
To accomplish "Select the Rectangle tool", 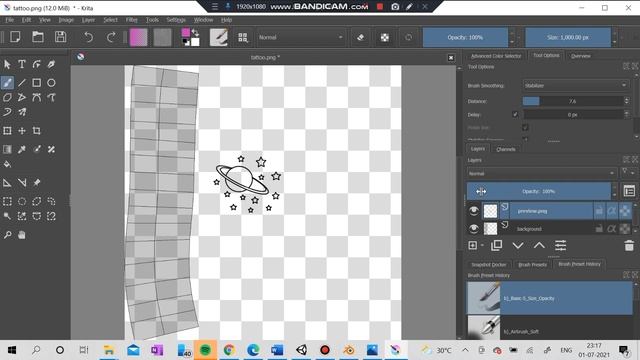I will pos(37,83).
